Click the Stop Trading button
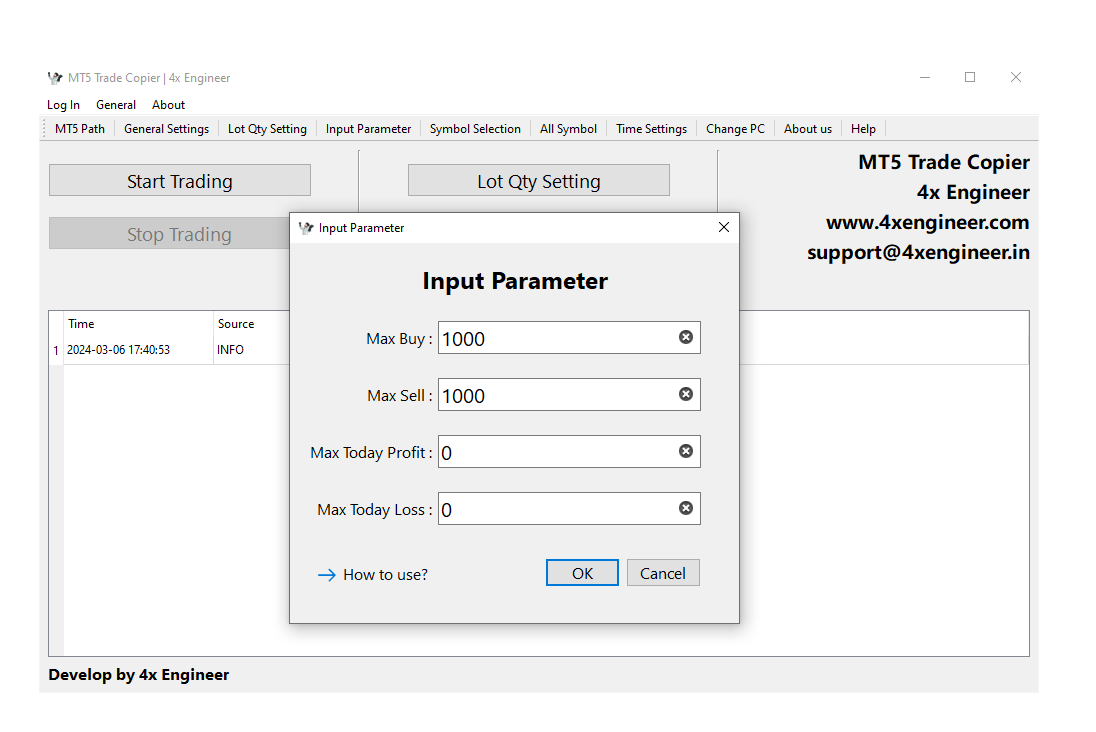1096x732 pixels. (x=170, y=234)
